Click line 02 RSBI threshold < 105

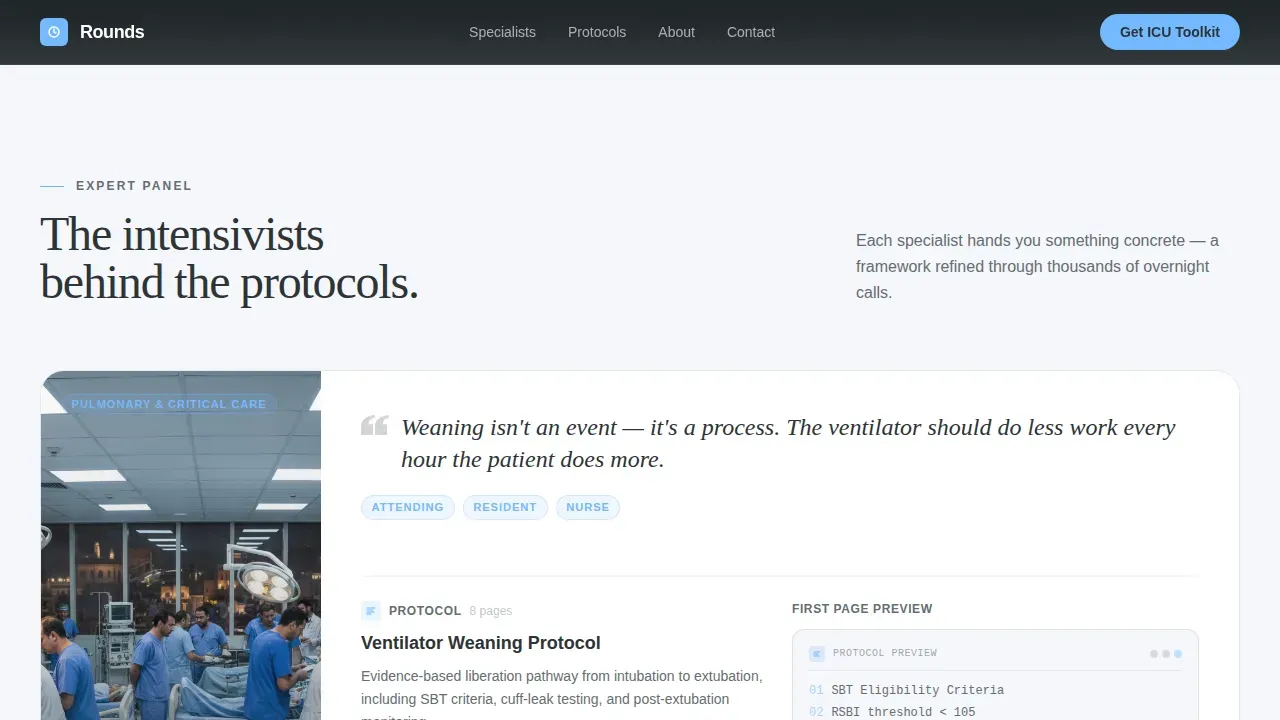(892, 712)
